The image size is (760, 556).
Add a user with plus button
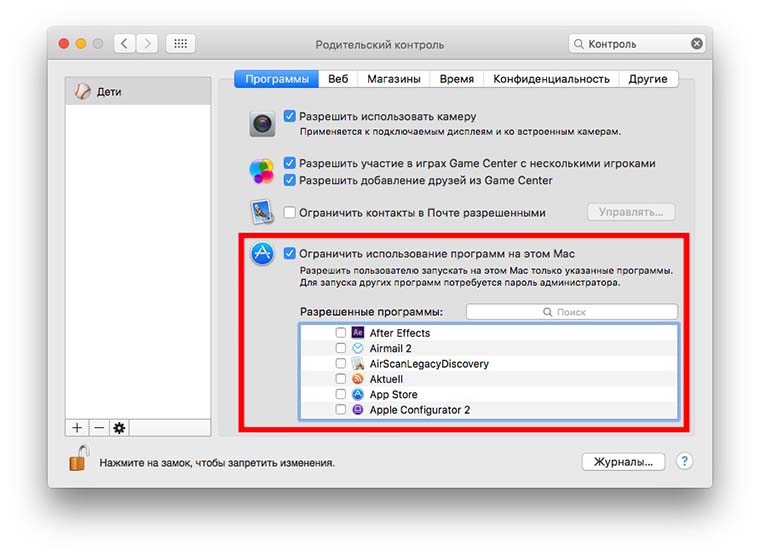(77, 428)
